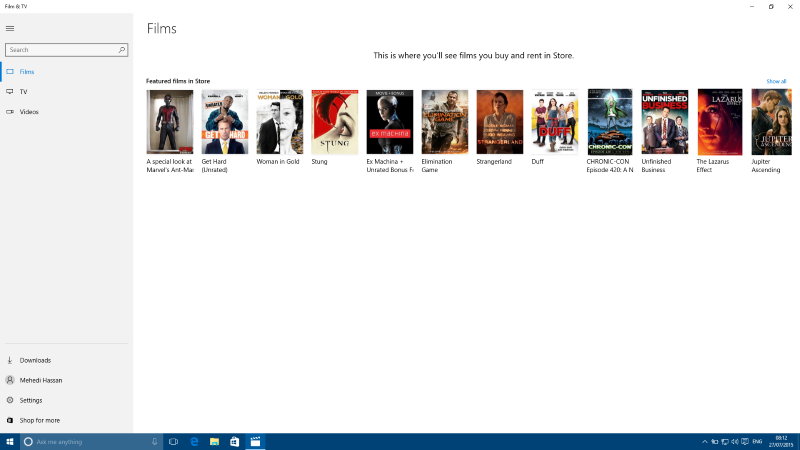Click the TV monitor icon in sidebar

pos(10,92)
